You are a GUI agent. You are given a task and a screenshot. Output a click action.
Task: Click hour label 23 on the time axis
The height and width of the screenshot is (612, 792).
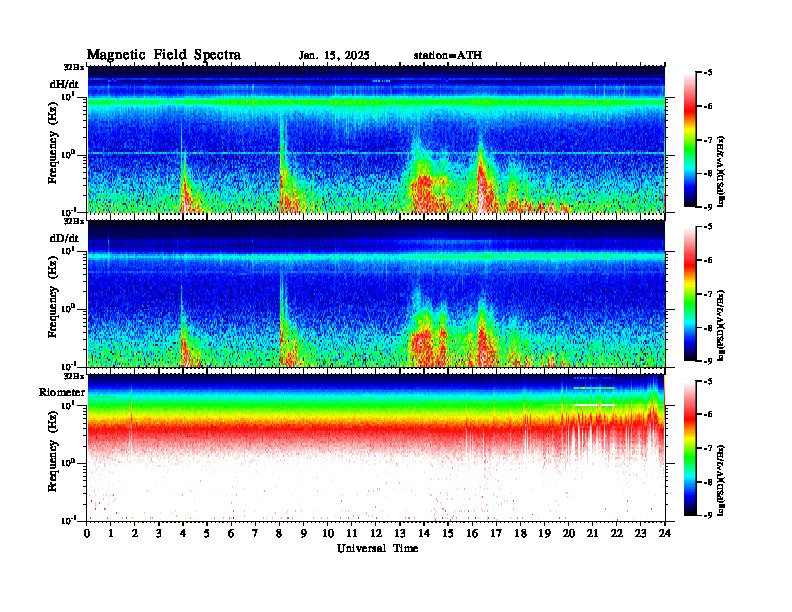coord(641,533)
